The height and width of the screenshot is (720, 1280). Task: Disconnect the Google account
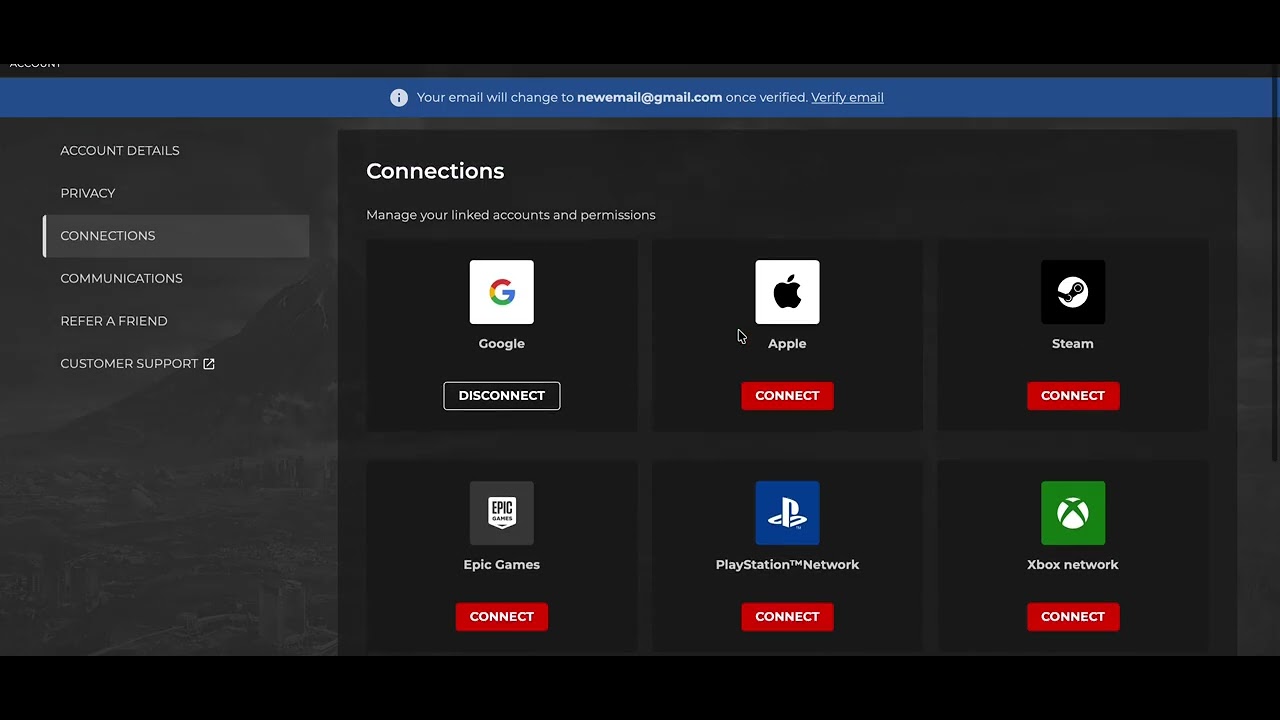(502, 395)
